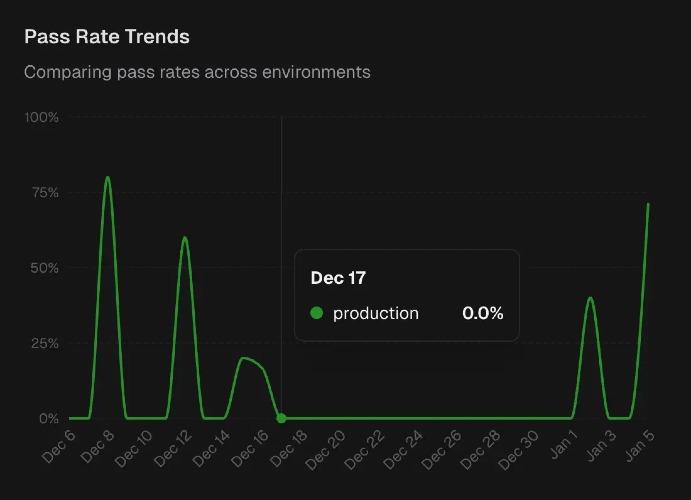
Task: Click the Dec 17 tooltip heading
Action: coord(338,277)
